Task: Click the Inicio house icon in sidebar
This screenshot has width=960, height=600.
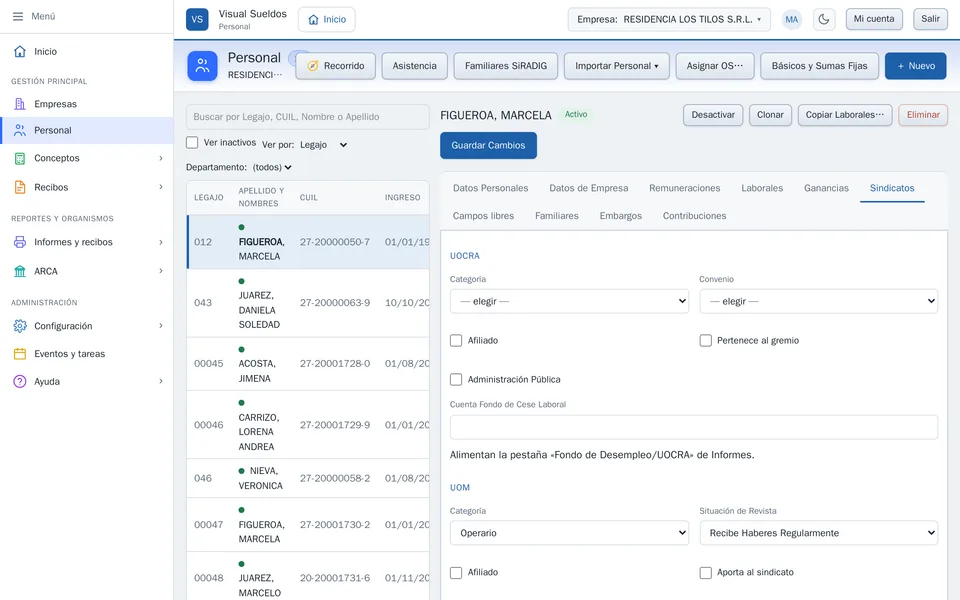Action: pos(20,51)
